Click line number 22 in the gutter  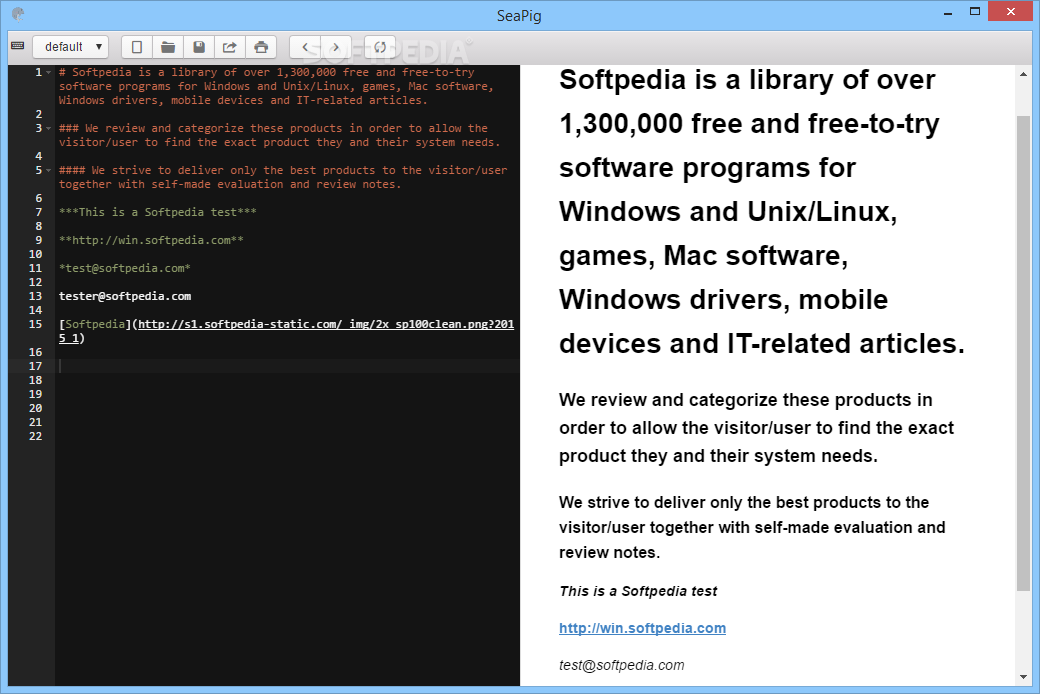(x=35, y=437)
